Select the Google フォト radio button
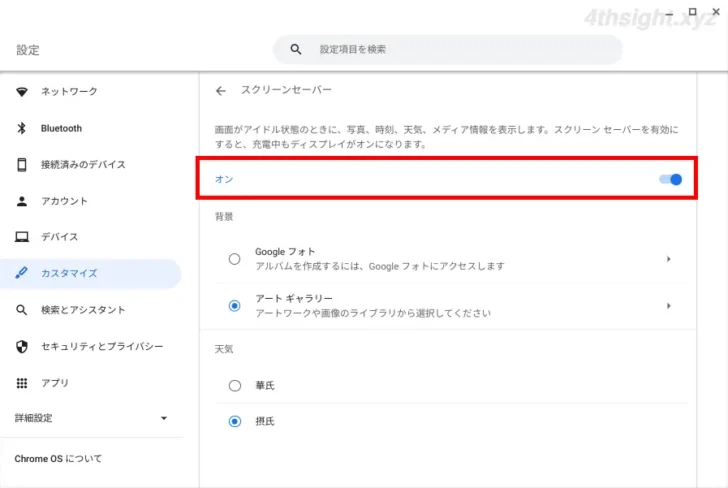The height and width of the screenshot is (488, 728). 234,259
